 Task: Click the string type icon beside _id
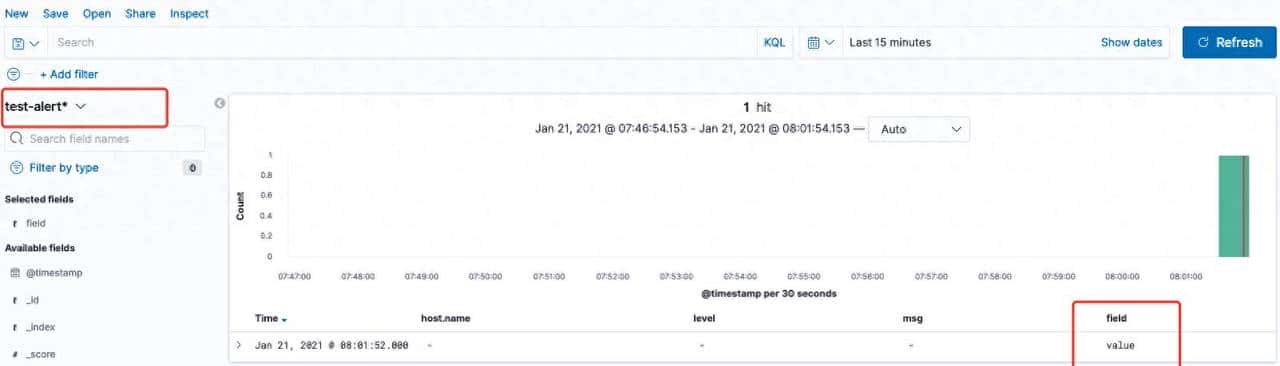point(15,300)
